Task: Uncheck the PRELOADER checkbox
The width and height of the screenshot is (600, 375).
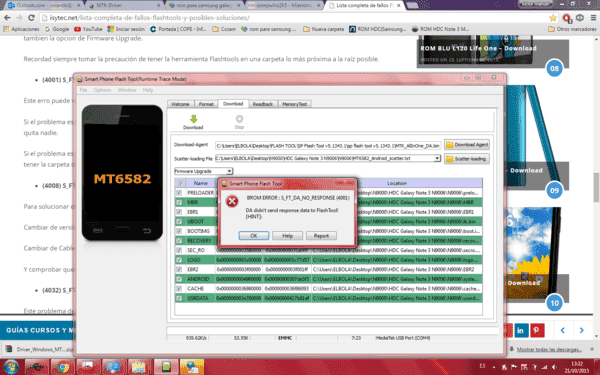Action: pyautogui.click(x=179, y=193)
